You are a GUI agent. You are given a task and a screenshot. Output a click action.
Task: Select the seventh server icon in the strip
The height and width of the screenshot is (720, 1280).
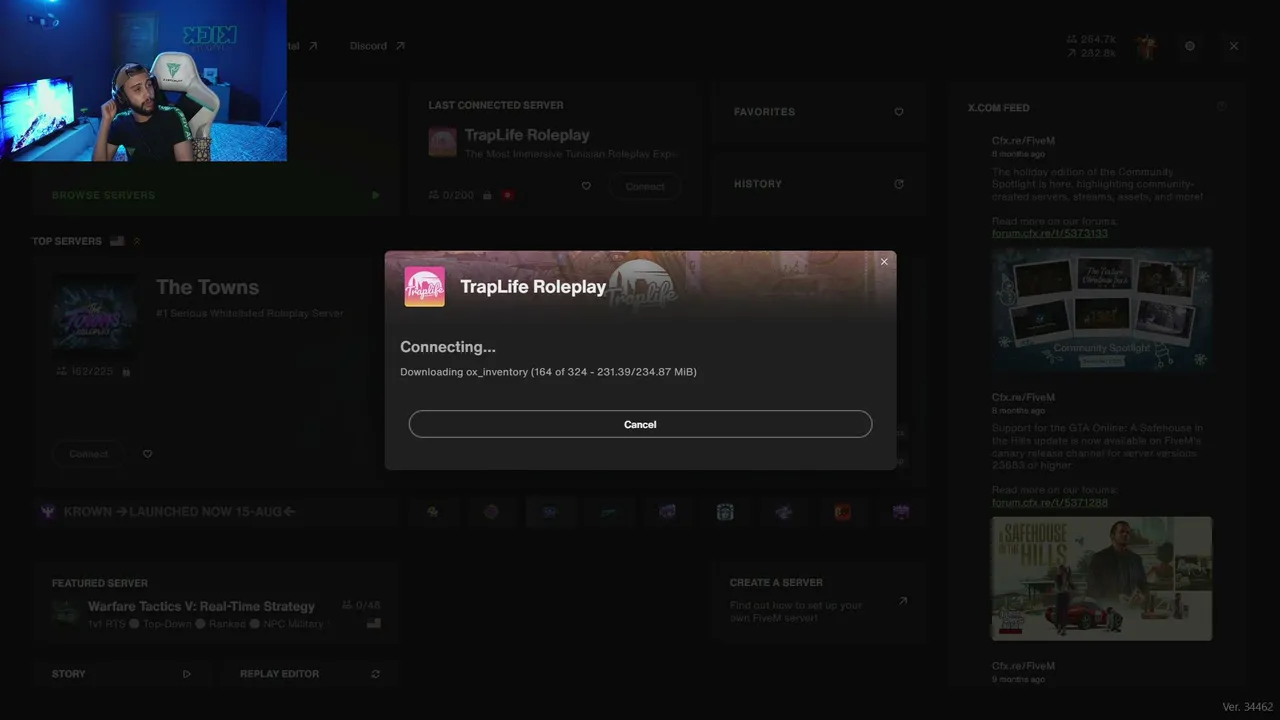click(x=784, y=512)
